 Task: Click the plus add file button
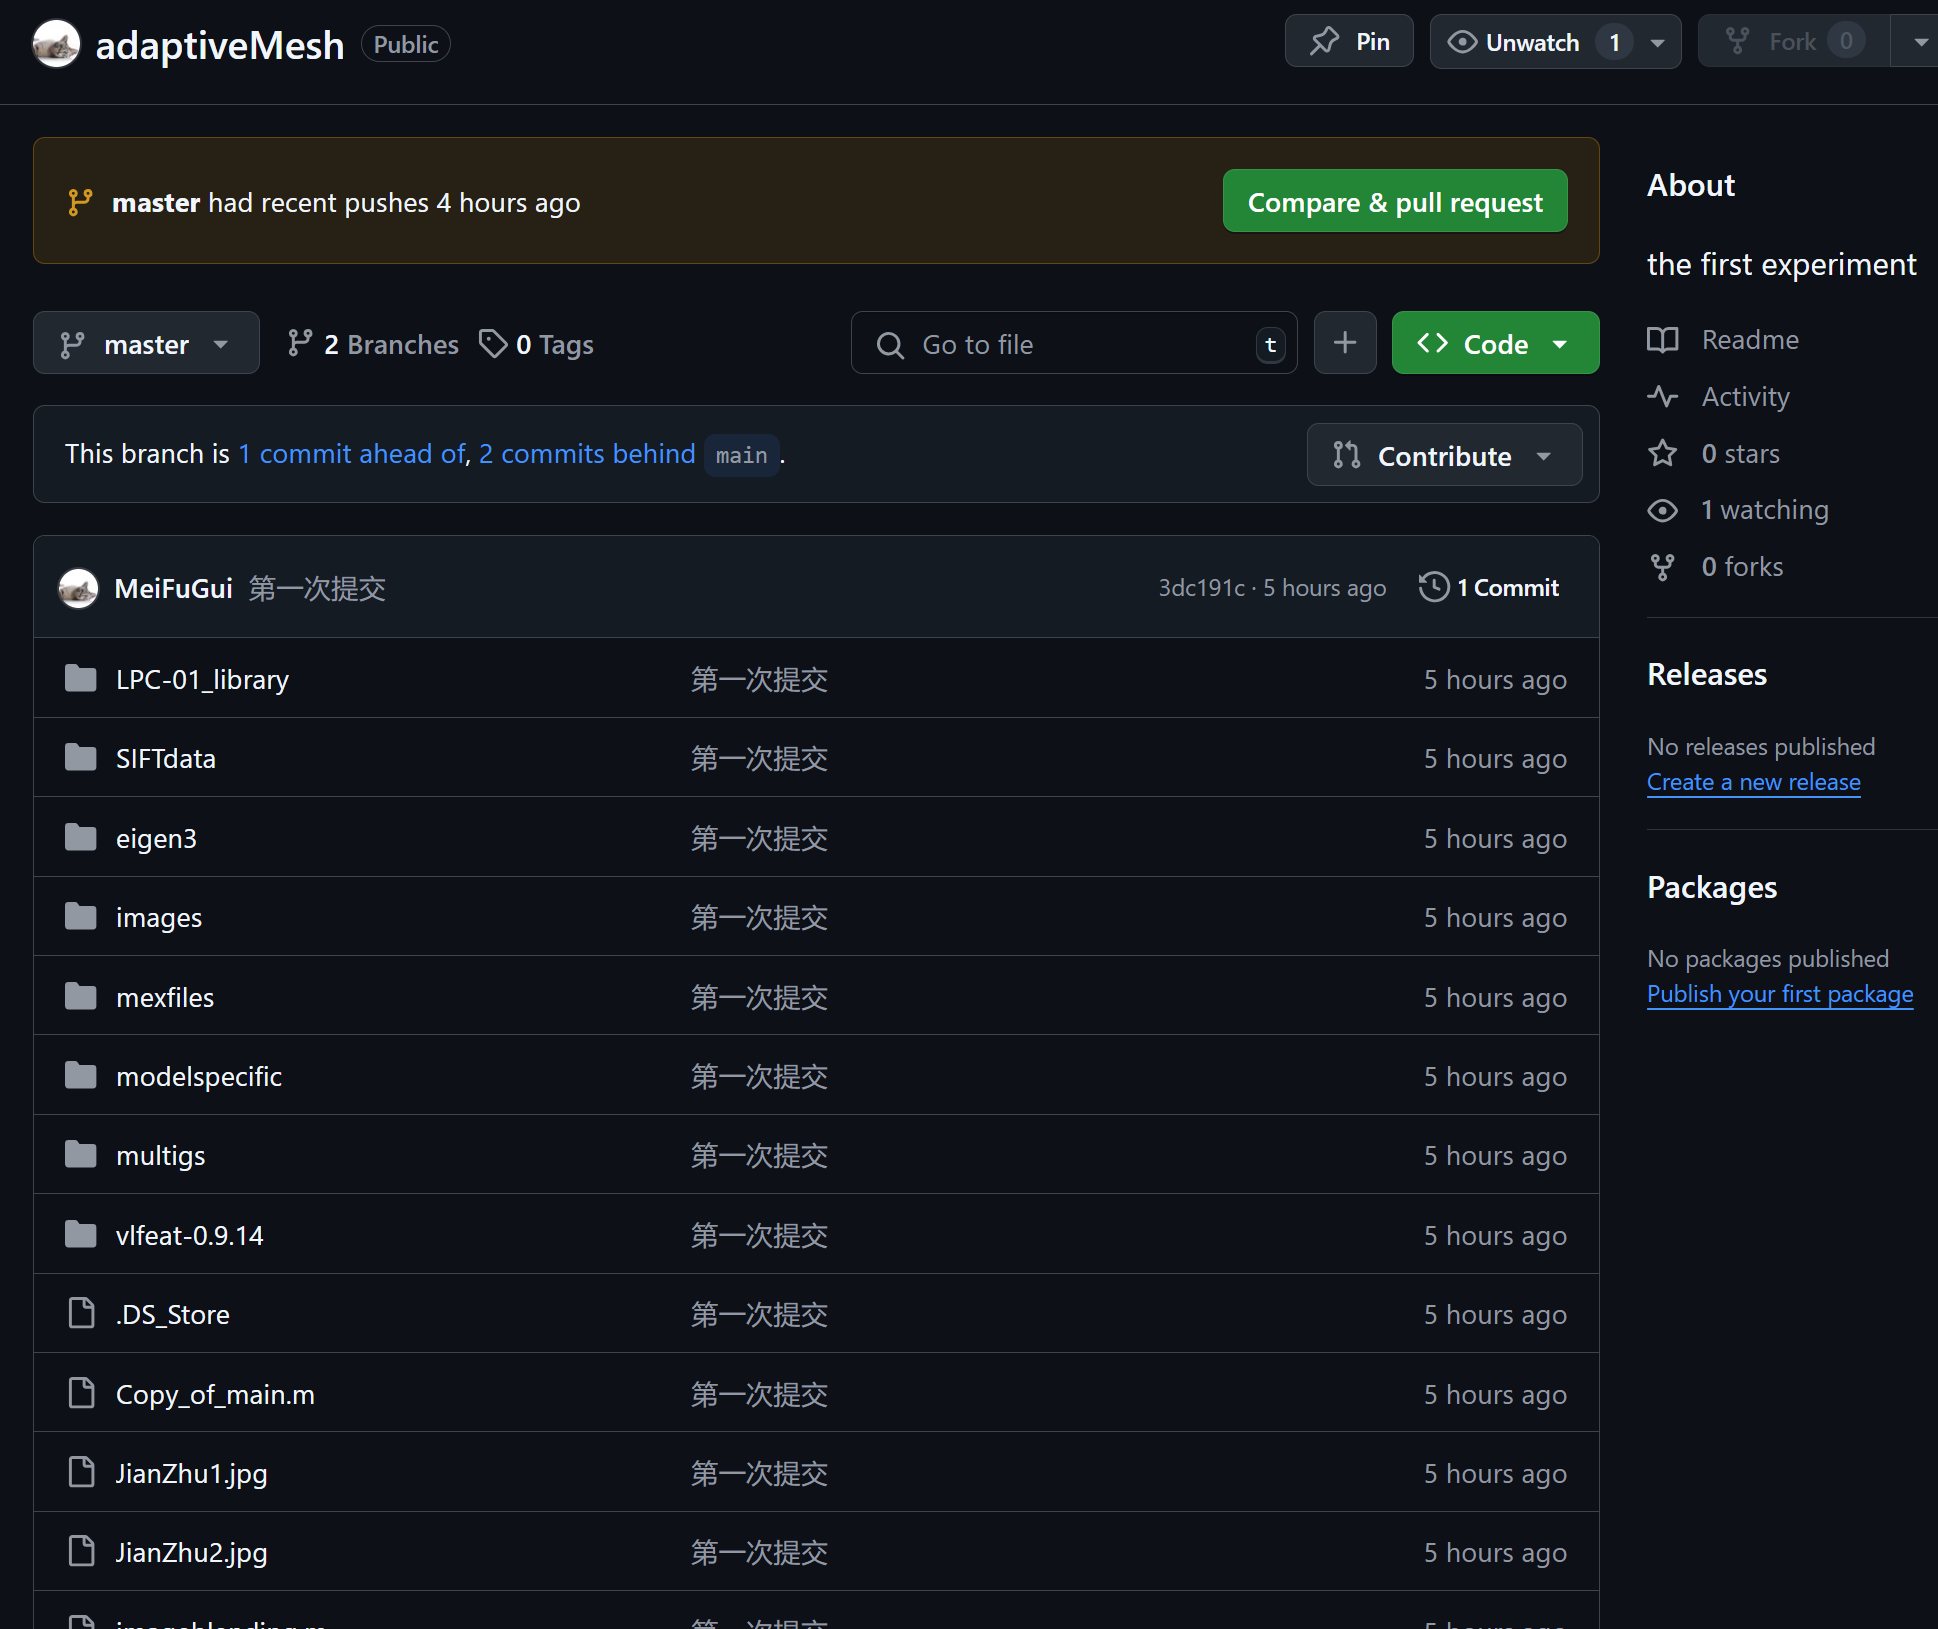tap(1344, 343)
